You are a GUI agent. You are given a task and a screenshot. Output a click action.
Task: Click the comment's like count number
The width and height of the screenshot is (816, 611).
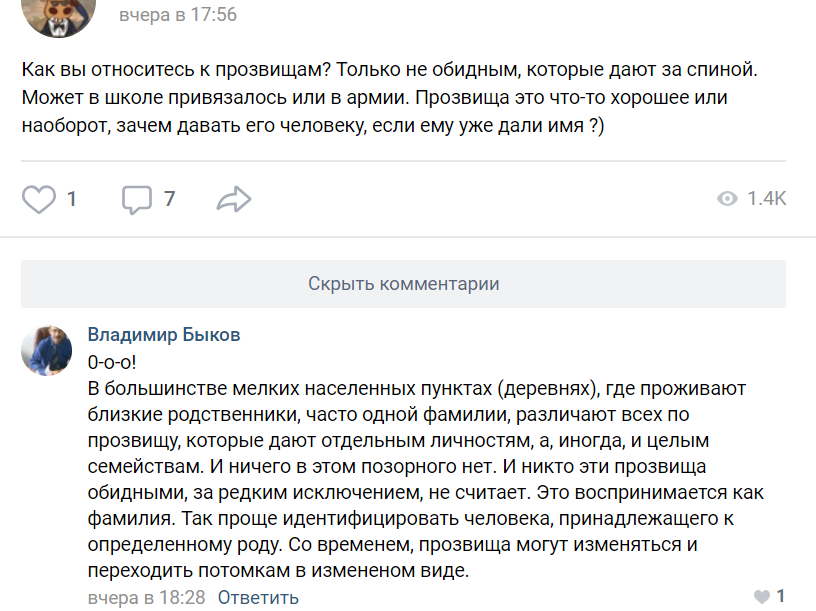[780, 597]
